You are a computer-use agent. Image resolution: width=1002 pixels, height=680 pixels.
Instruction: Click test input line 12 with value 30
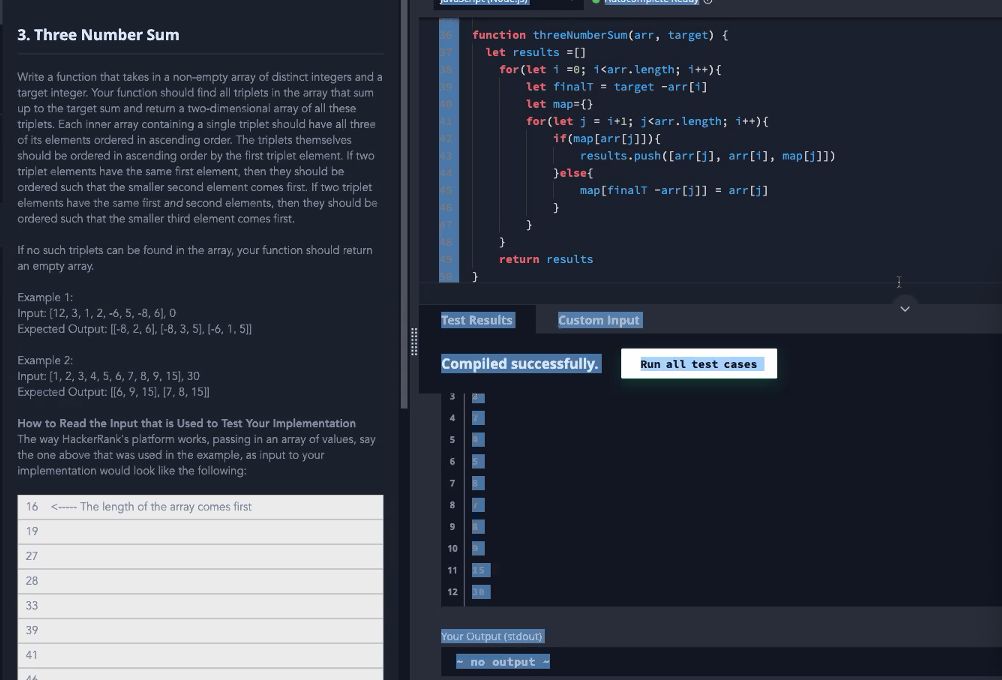pyautogui.click(x=481, y=592)
